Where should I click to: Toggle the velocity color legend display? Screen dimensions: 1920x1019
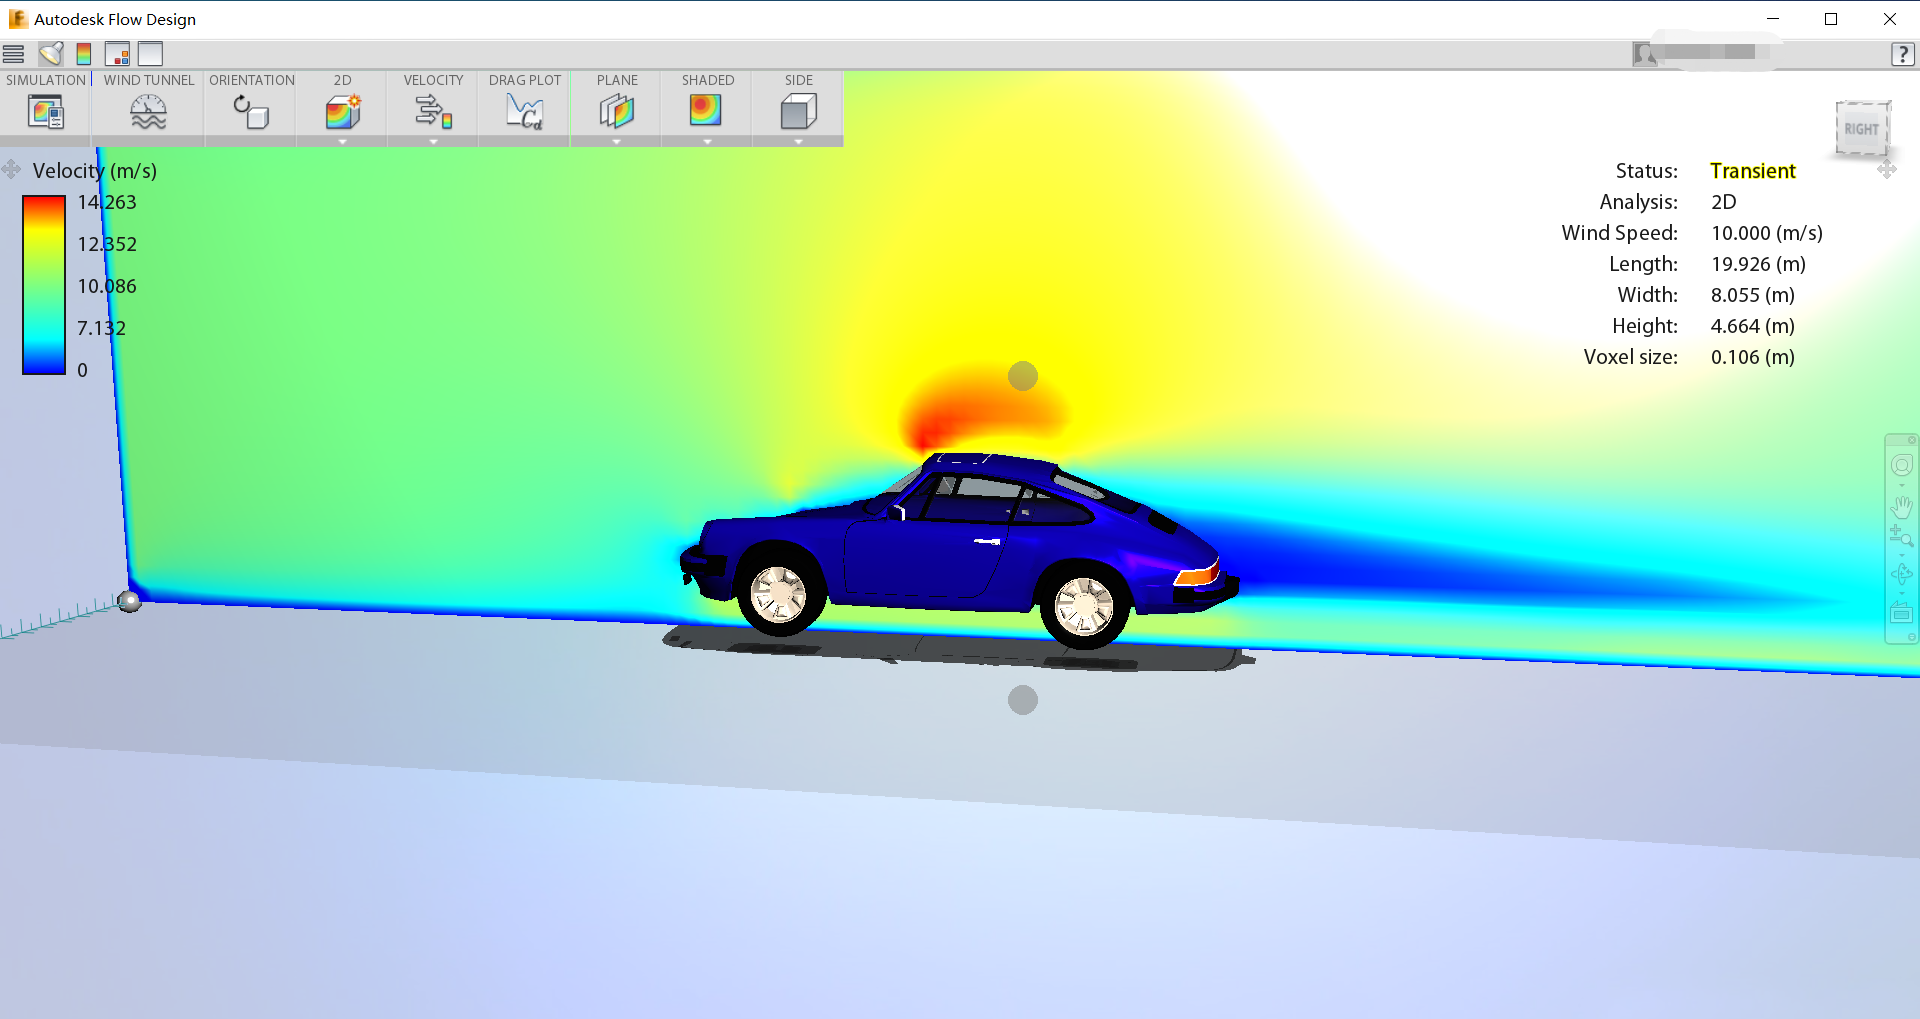coord(84,54)
